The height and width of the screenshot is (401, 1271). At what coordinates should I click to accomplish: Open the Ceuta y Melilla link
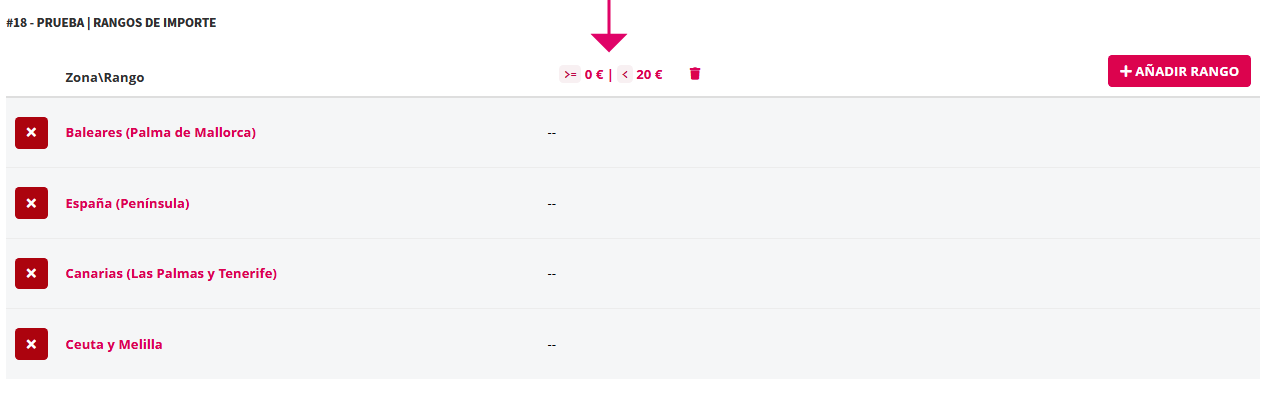coord(113,345)
